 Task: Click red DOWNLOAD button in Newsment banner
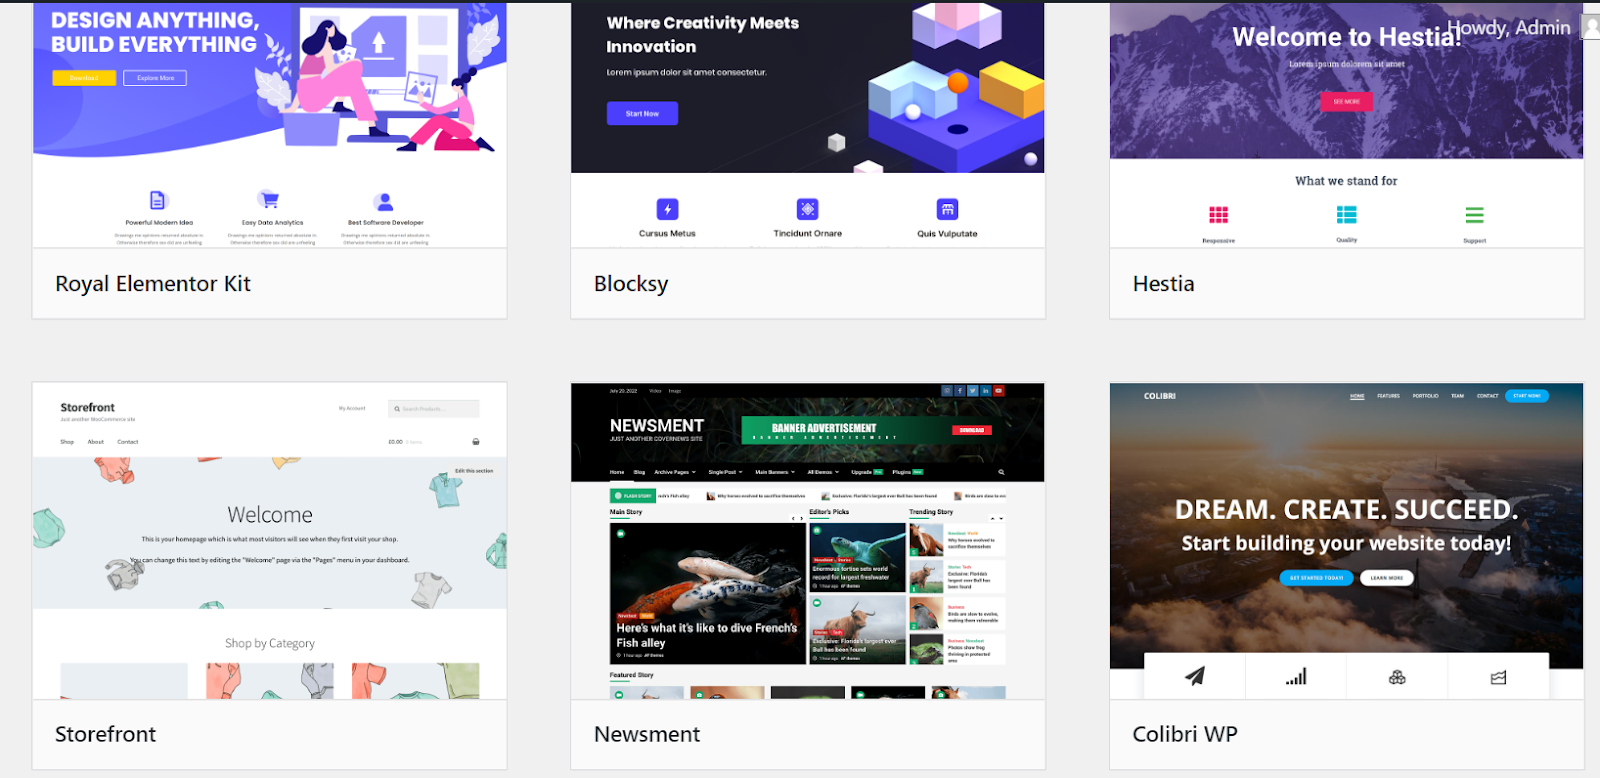pyautogui.click(x=972, y=430)
